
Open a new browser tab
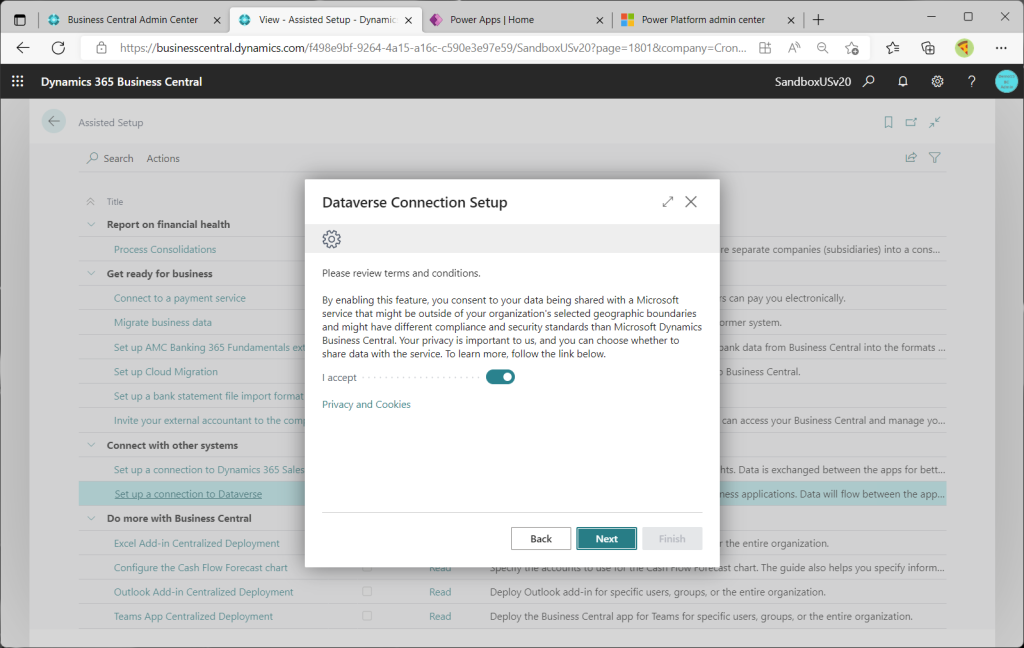point(818,20)
